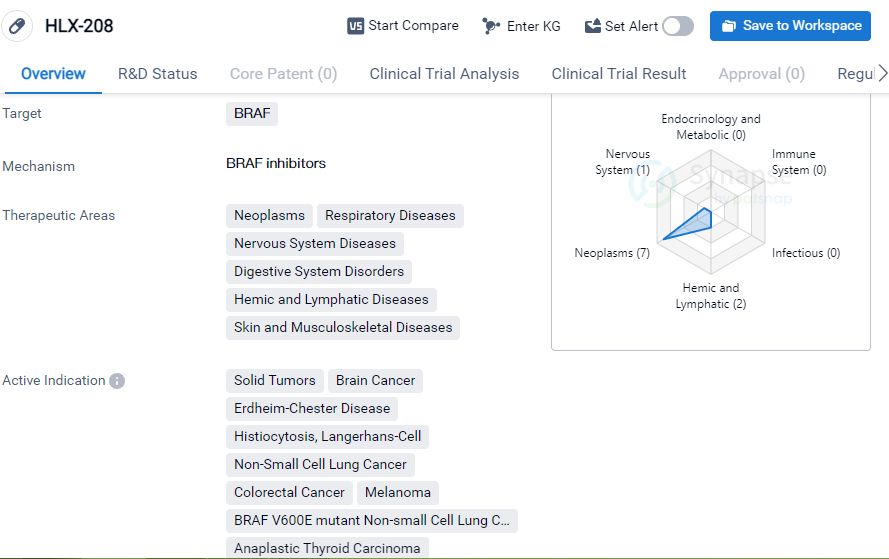The image size is (889, 559).
Task: Toggle the Set Alert switch
Action: (677, 26)
